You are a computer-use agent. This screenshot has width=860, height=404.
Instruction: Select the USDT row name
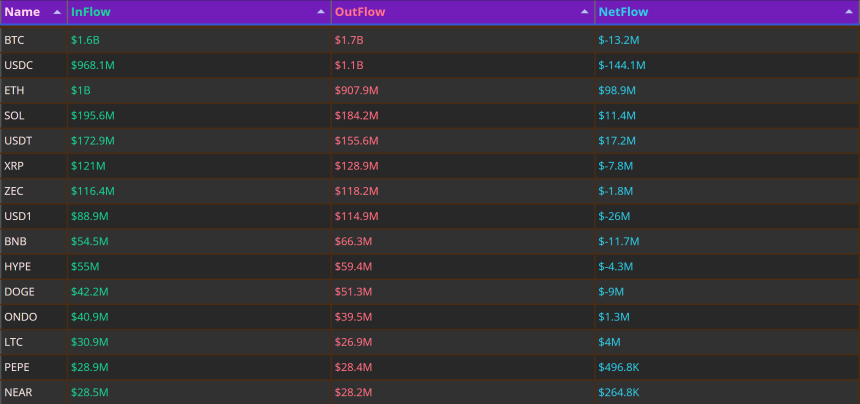18,141
